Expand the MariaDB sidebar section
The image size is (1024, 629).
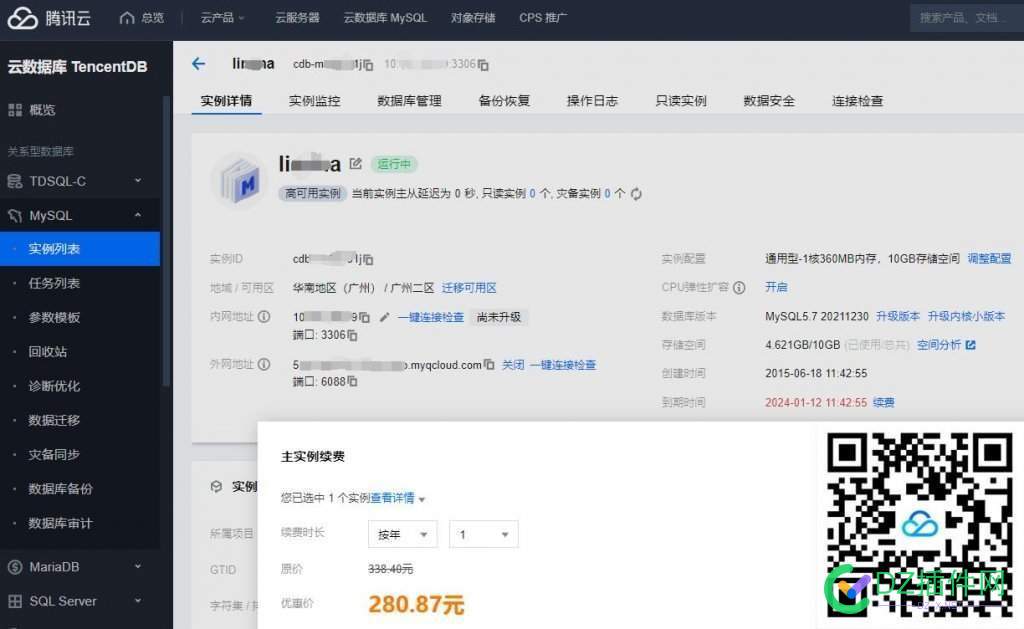point(138,566)
